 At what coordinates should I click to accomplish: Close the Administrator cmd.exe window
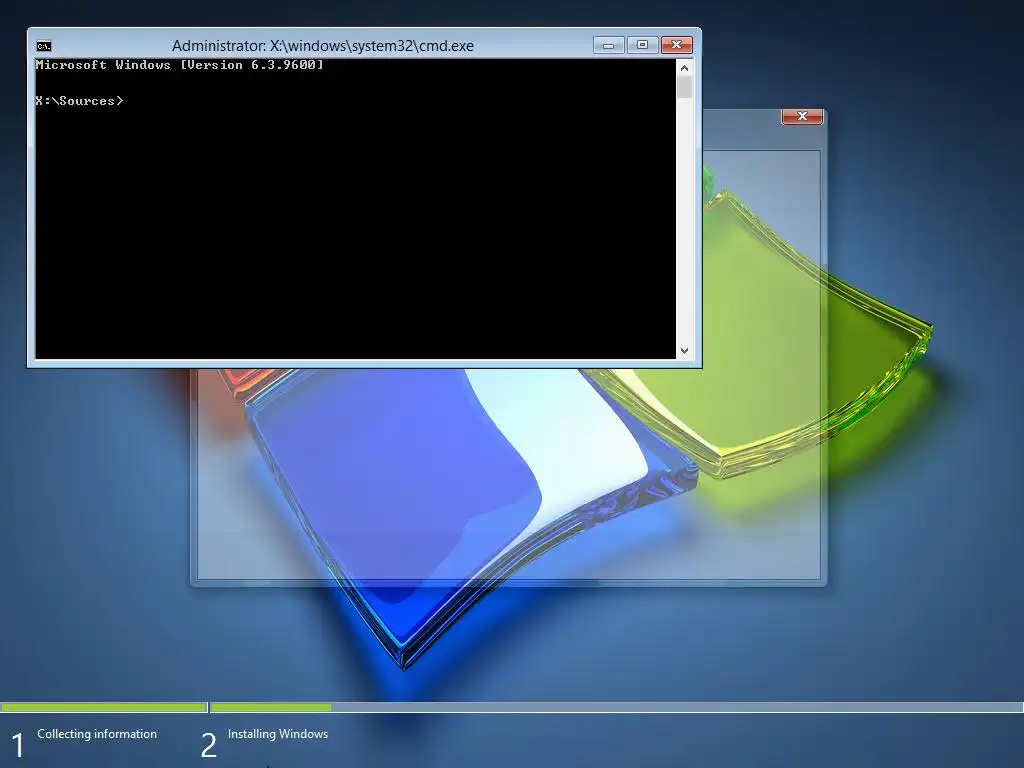(x=677, y=45)
